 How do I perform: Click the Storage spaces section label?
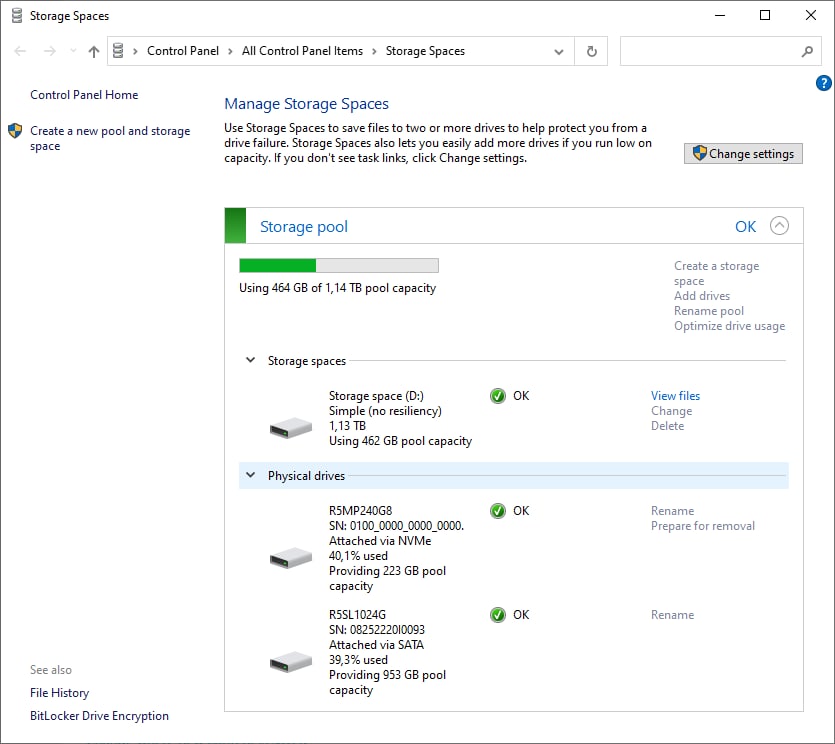click(x=306, y=361)
